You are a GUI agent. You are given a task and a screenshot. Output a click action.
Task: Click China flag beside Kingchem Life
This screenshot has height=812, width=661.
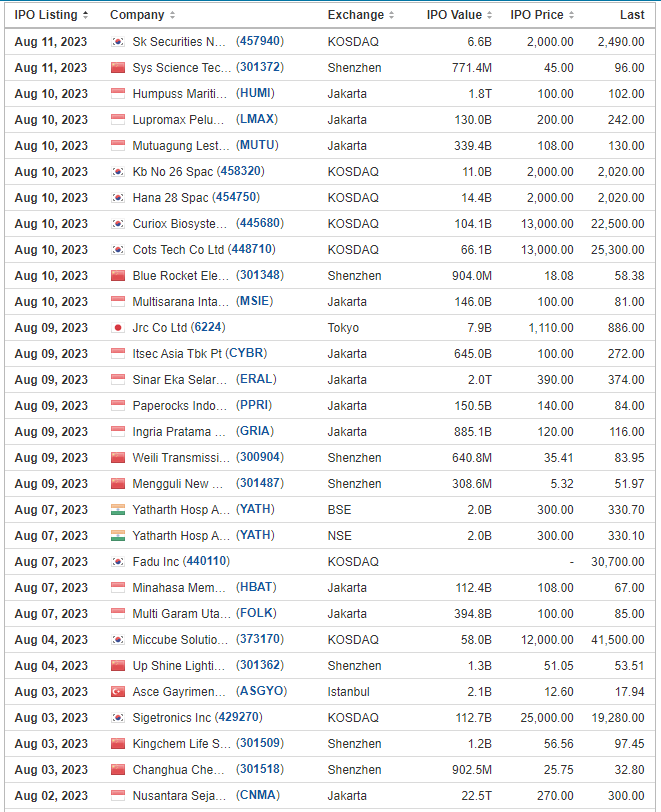coord(118,744)
